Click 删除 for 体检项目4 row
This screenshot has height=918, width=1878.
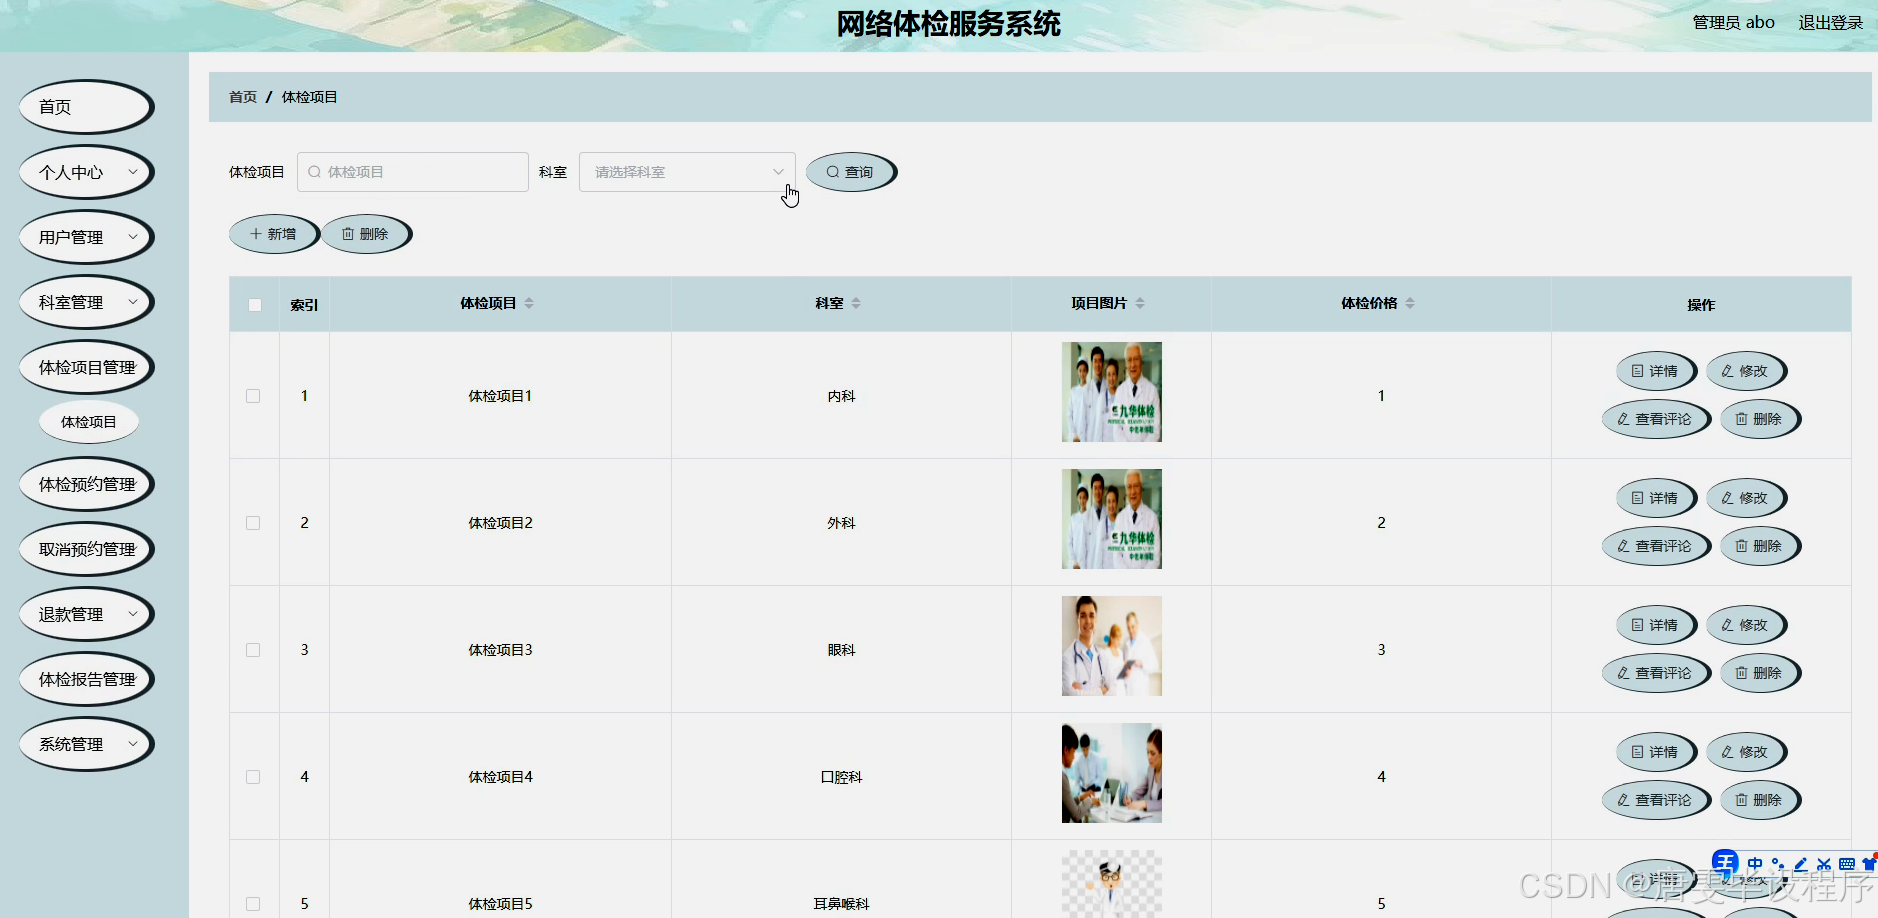click(x=1760, y=800)
